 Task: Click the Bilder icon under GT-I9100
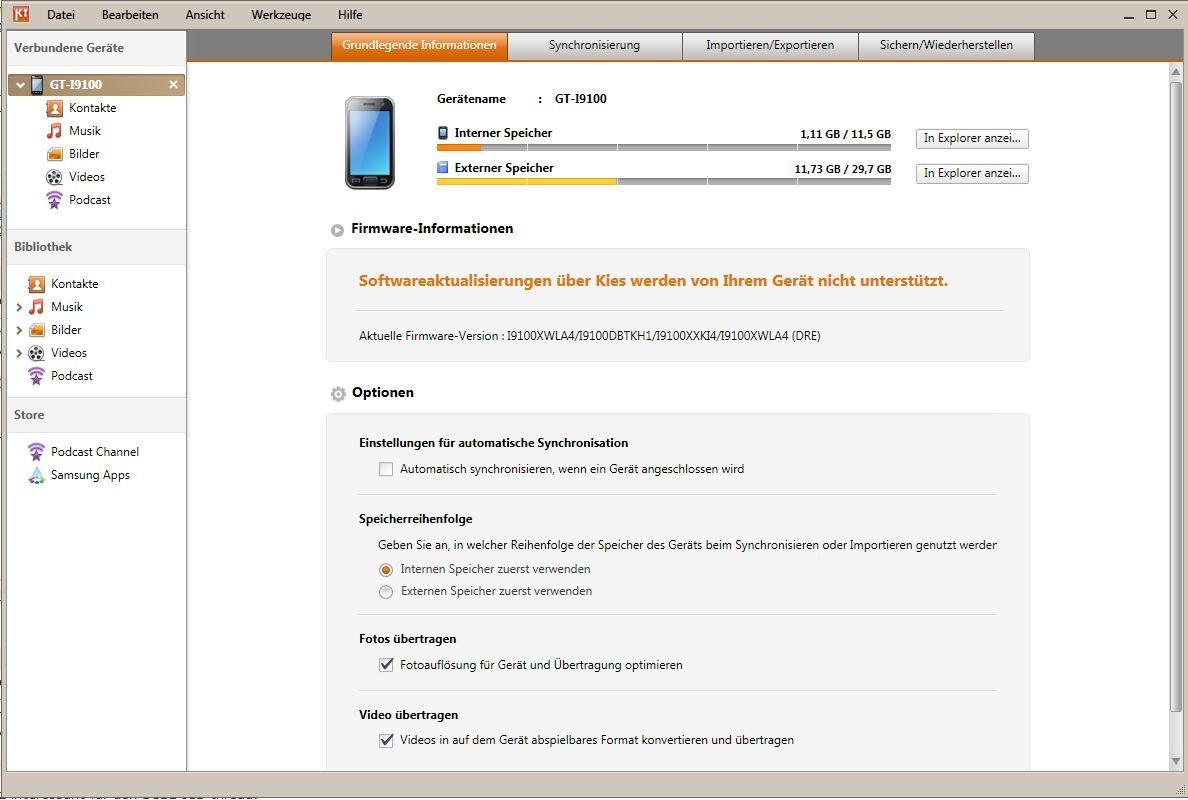click(55, 155)
